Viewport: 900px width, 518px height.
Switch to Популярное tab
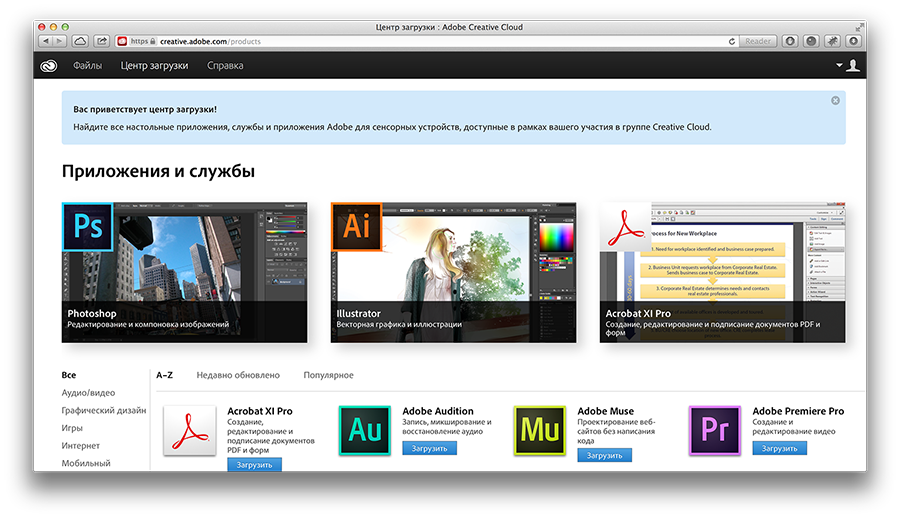328,375
